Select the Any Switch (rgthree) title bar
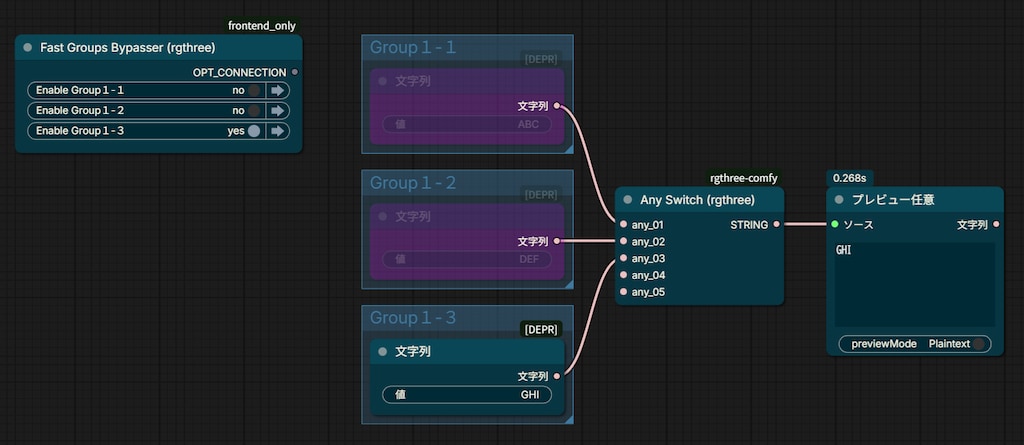The image size is (1024, 445). [x=699, y=199]
